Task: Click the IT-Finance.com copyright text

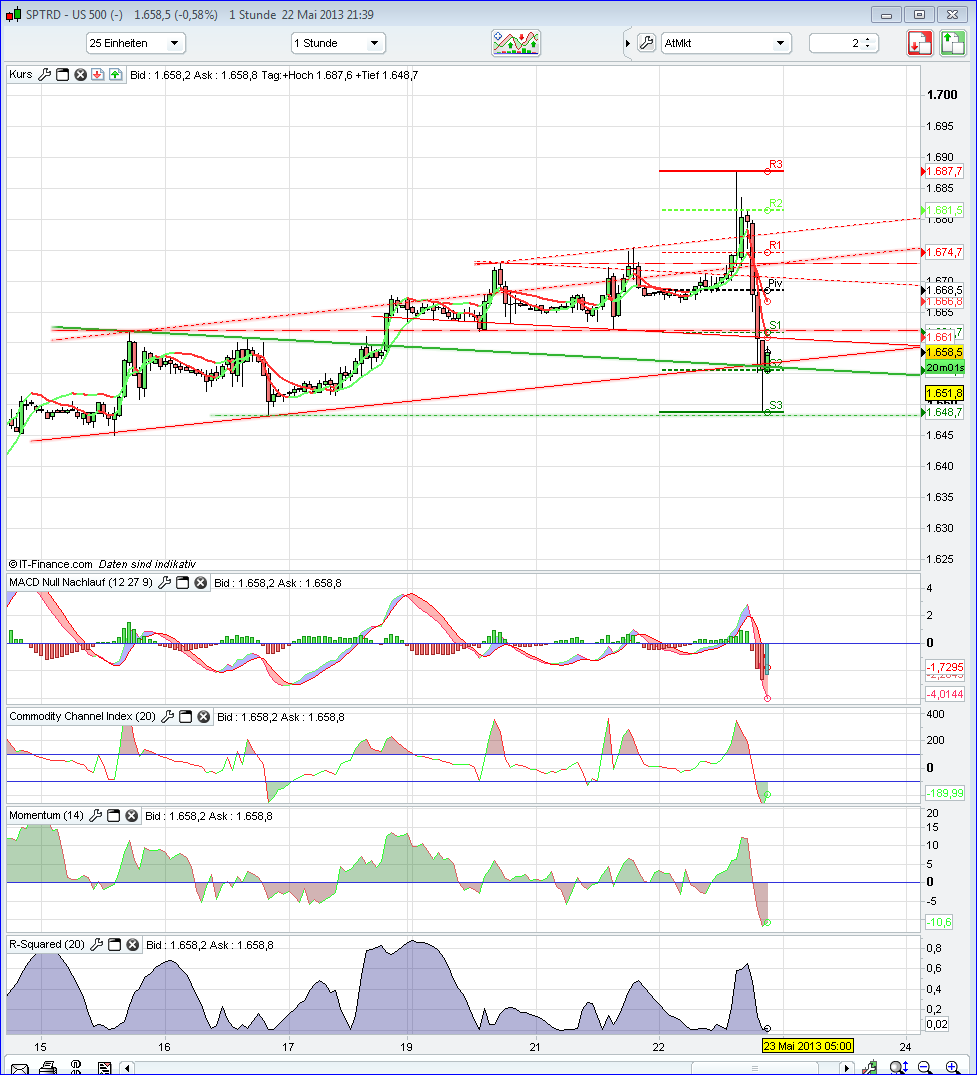Action: (50, 564)
